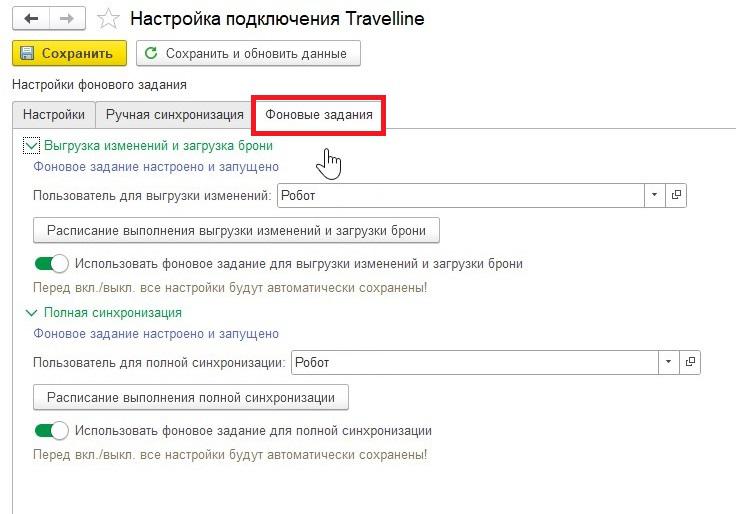Open the выгрузки изменений user record via open icon
The width and height of the screenshot is (736, 514).
[676, 195]
